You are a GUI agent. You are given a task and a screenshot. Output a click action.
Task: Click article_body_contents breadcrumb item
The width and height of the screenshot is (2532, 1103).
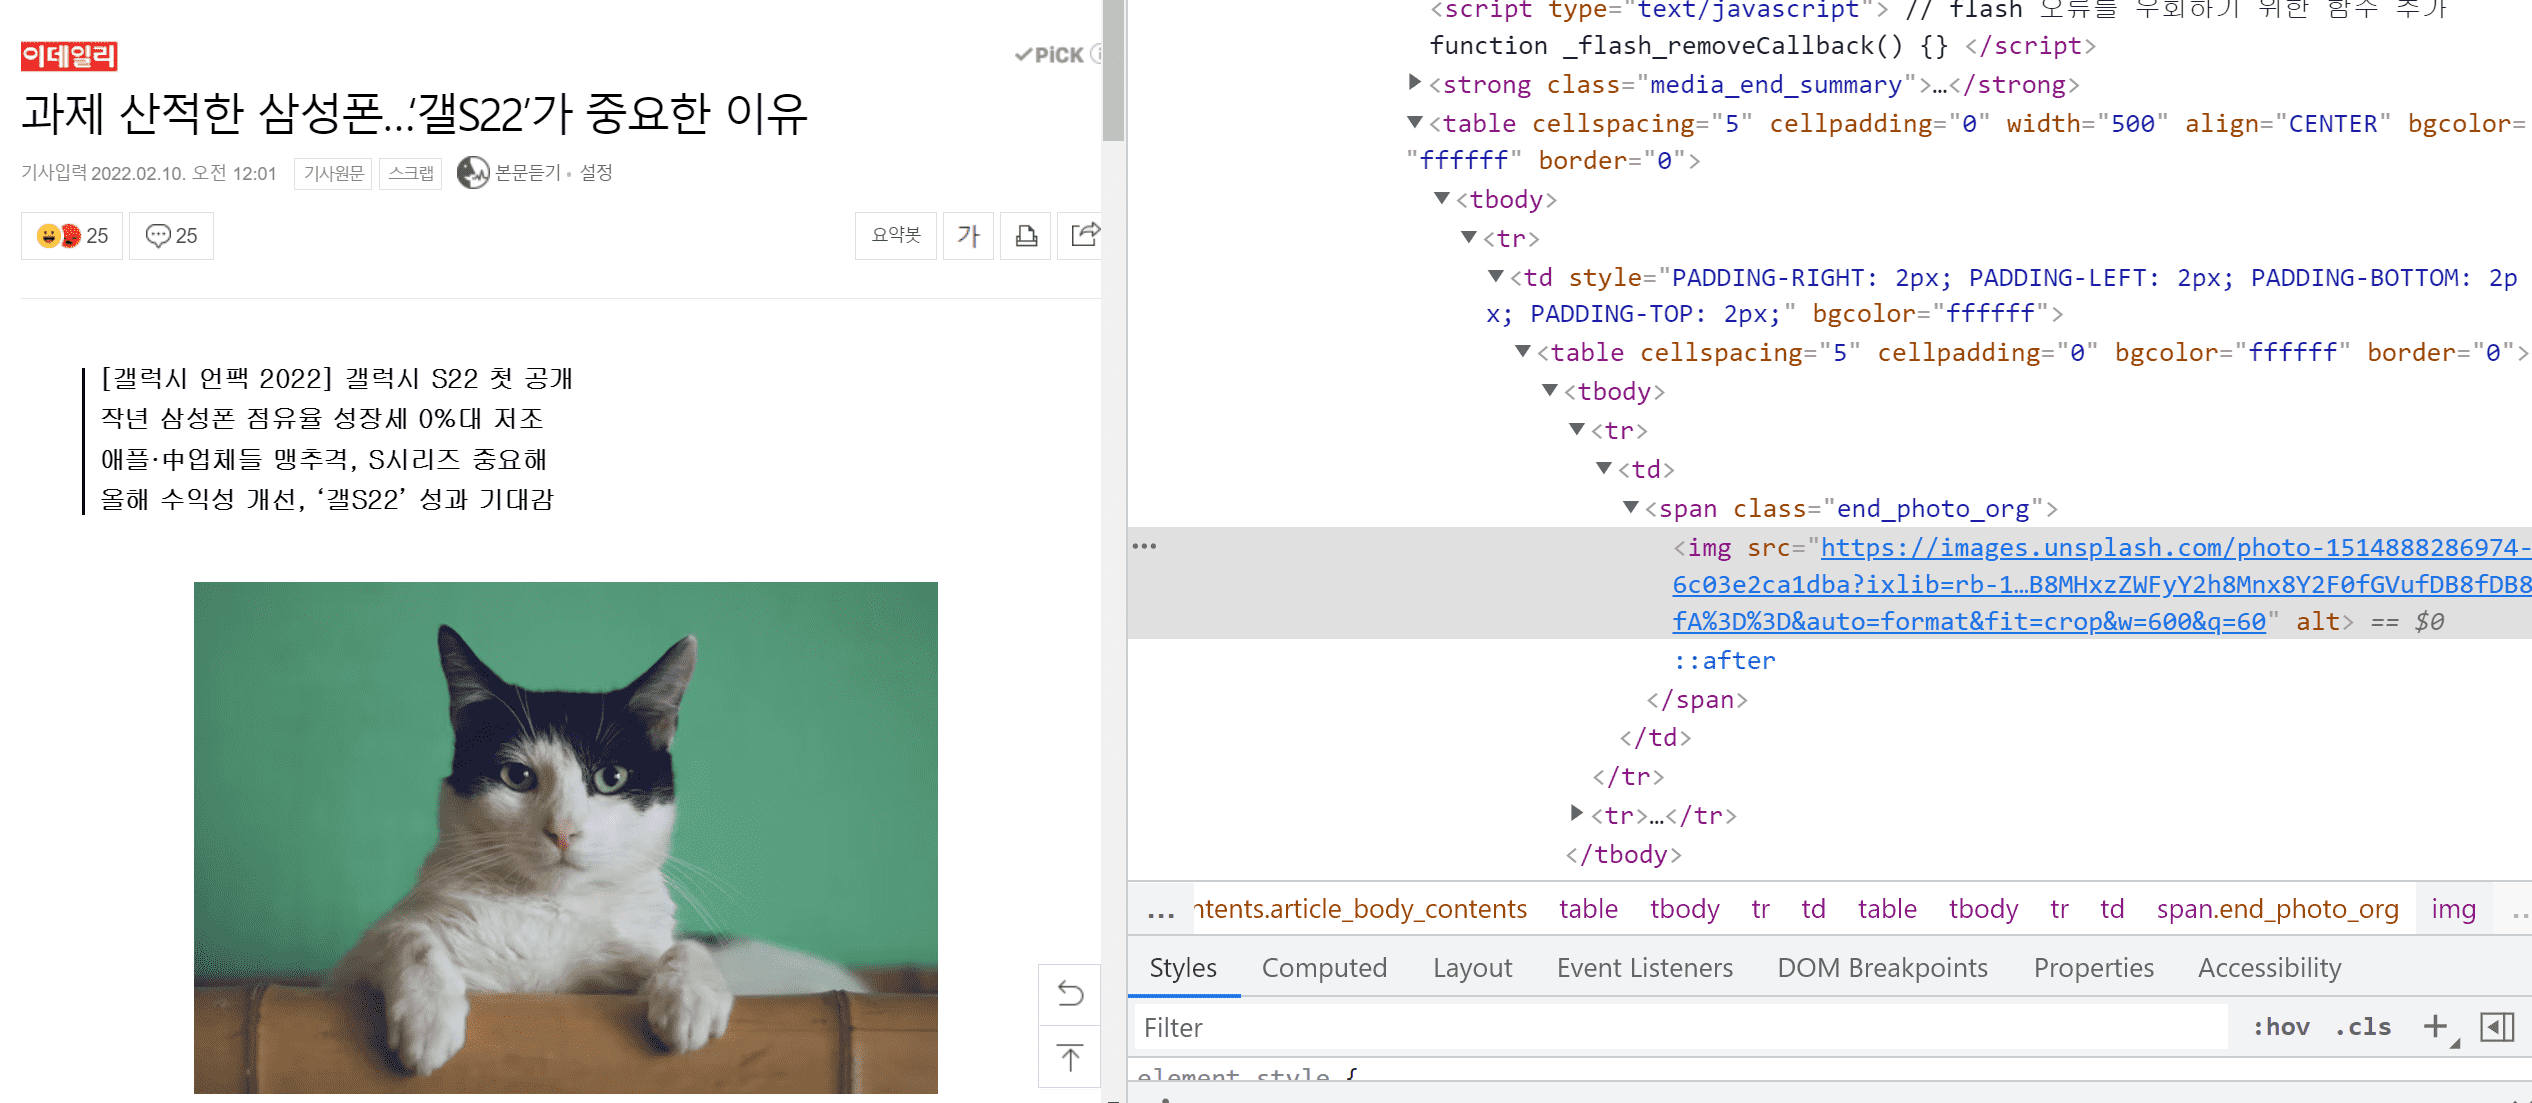pyautogui.click(x=1360, y=908)
